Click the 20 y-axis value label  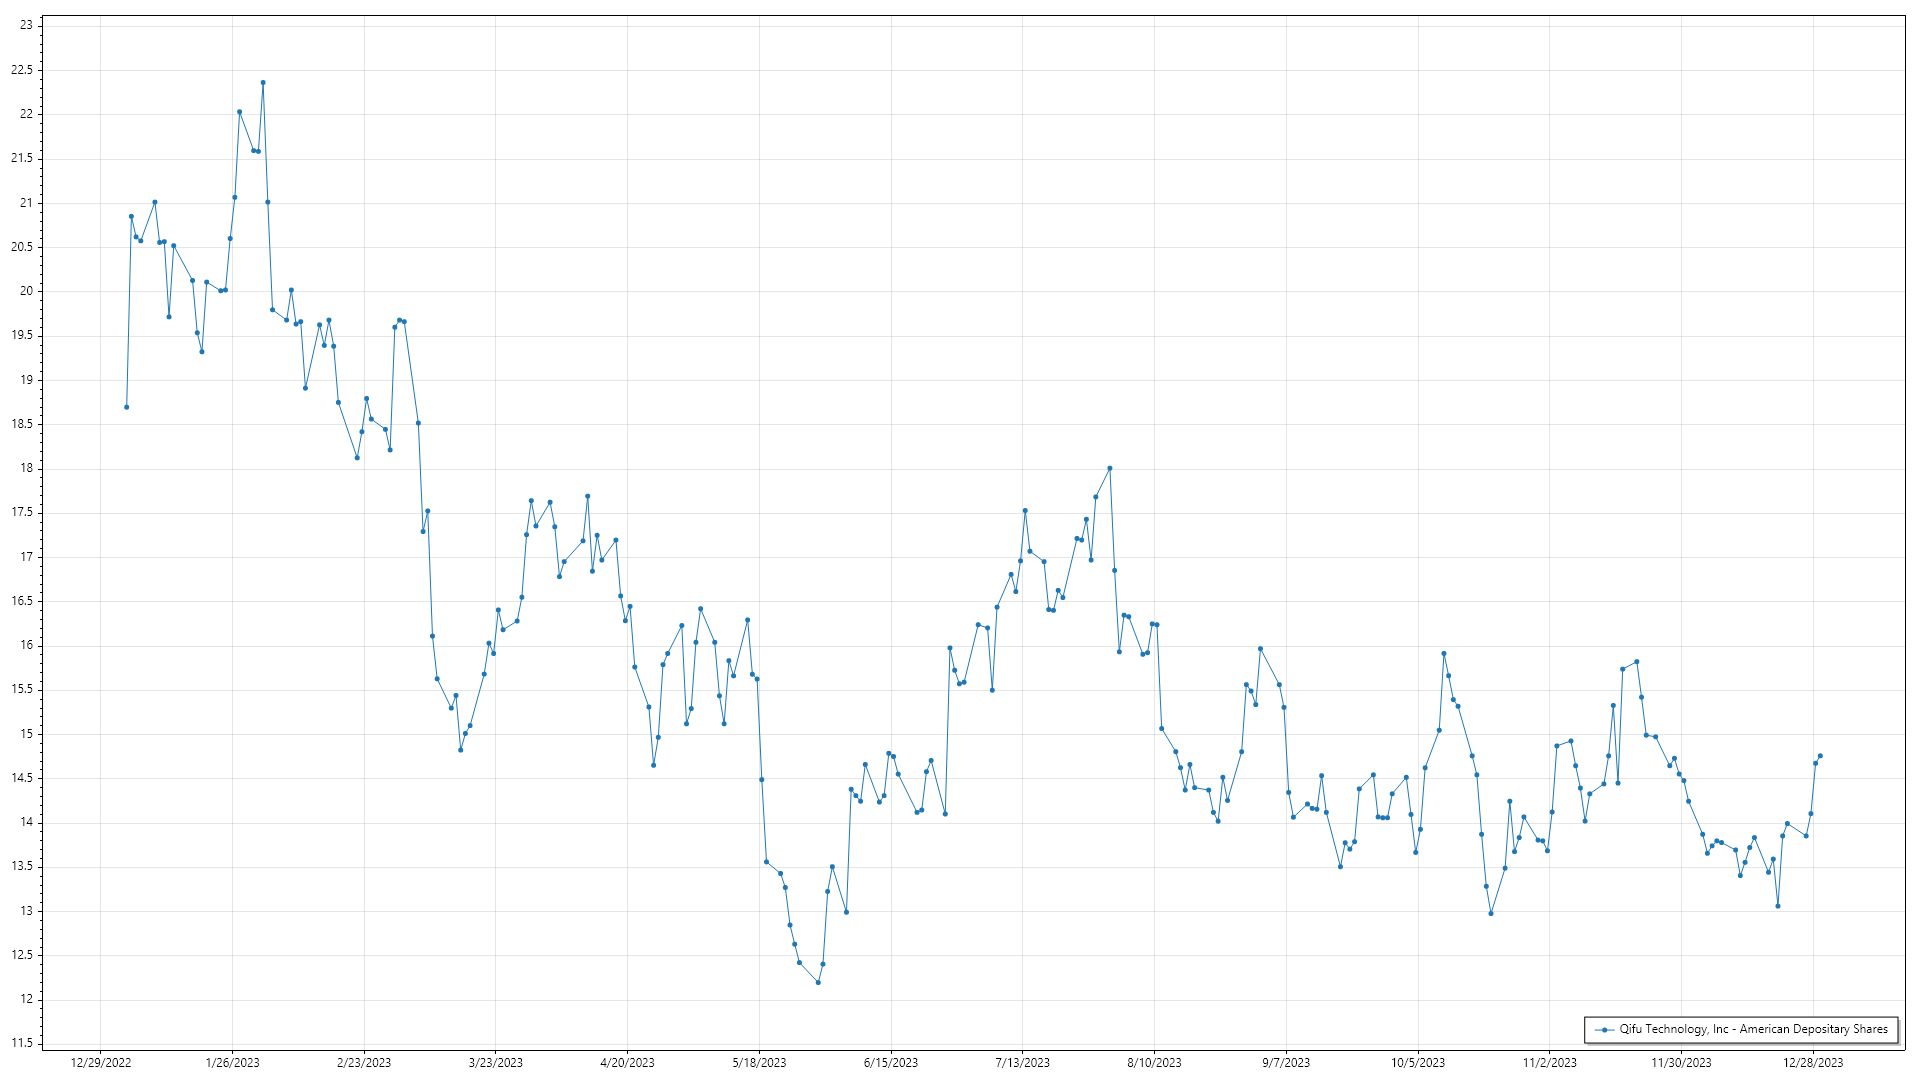point(26,291)
